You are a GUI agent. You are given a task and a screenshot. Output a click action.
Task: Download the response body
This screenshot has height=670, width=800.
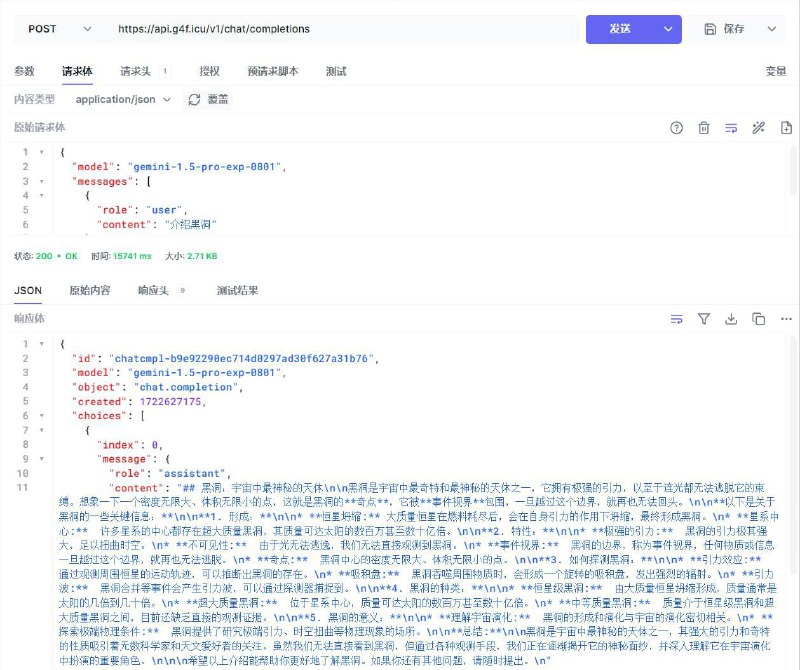point(731,319)
